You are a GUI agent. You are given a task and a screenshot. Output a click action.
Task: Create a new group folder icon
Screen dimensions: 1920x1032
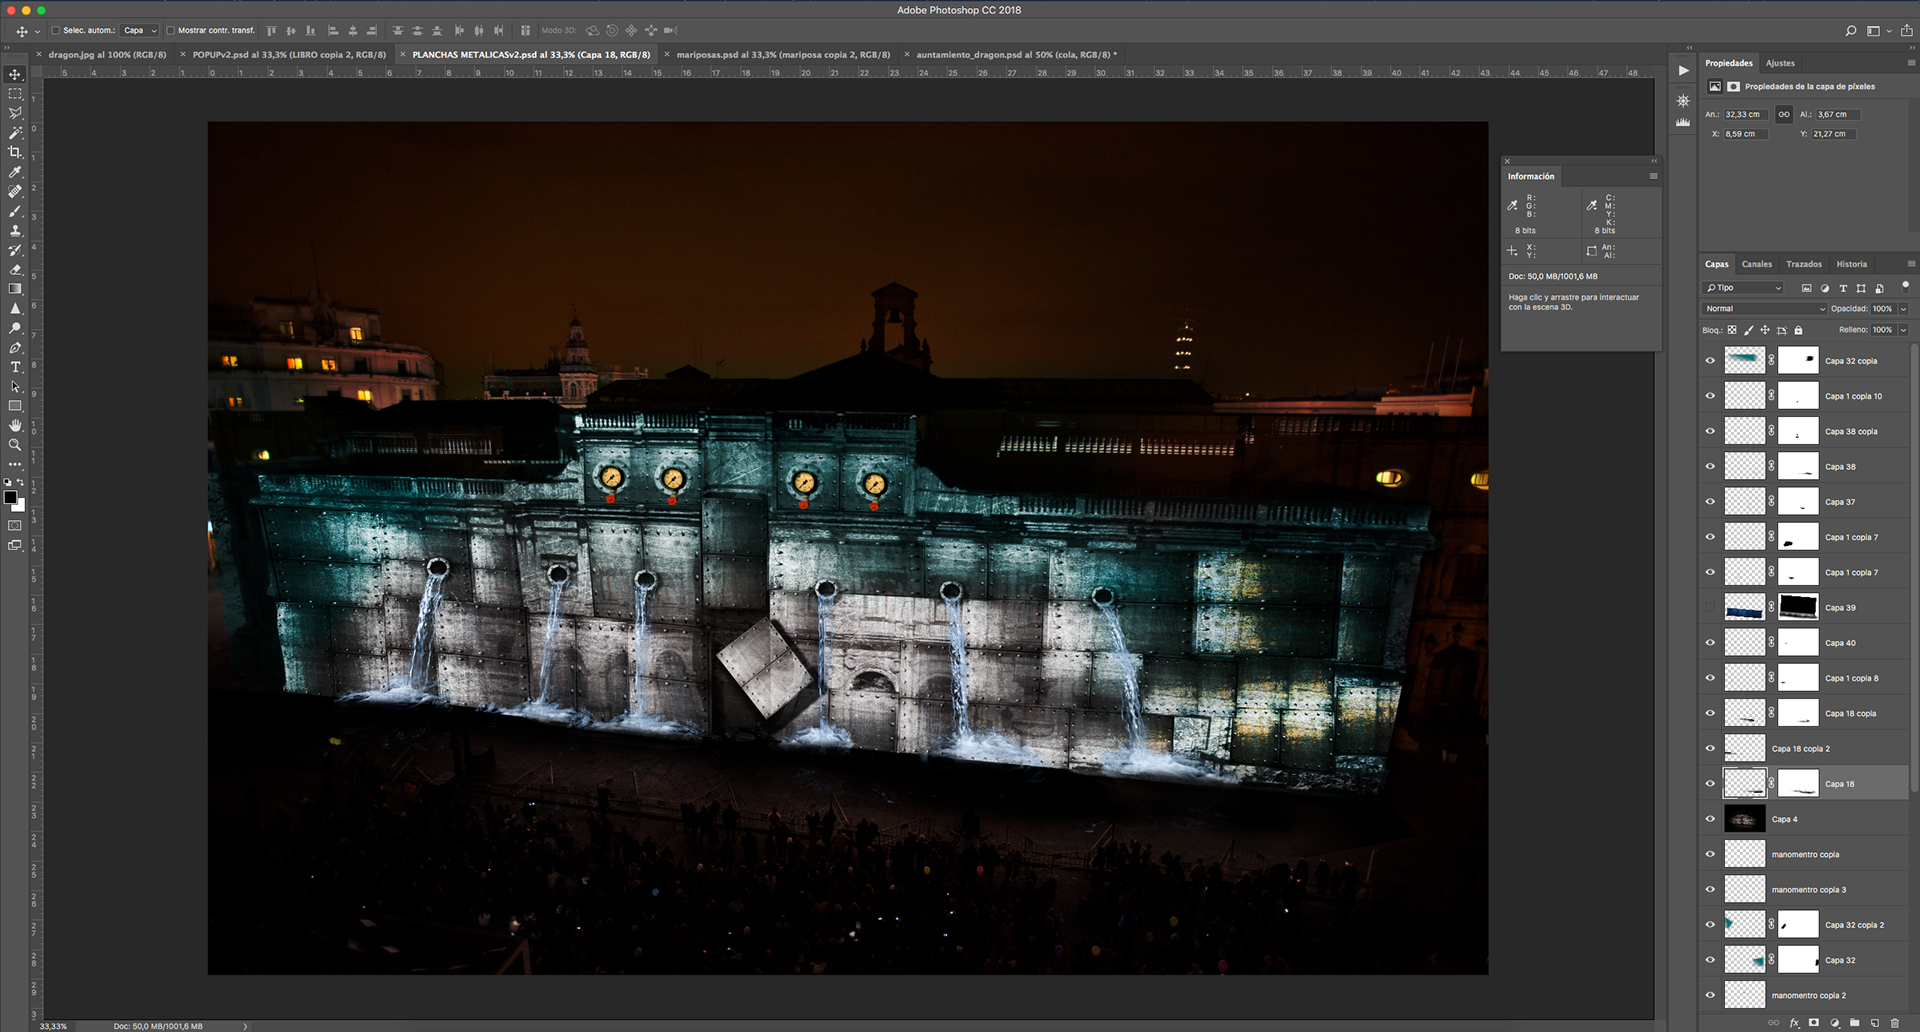(x=1855, y=1023)
